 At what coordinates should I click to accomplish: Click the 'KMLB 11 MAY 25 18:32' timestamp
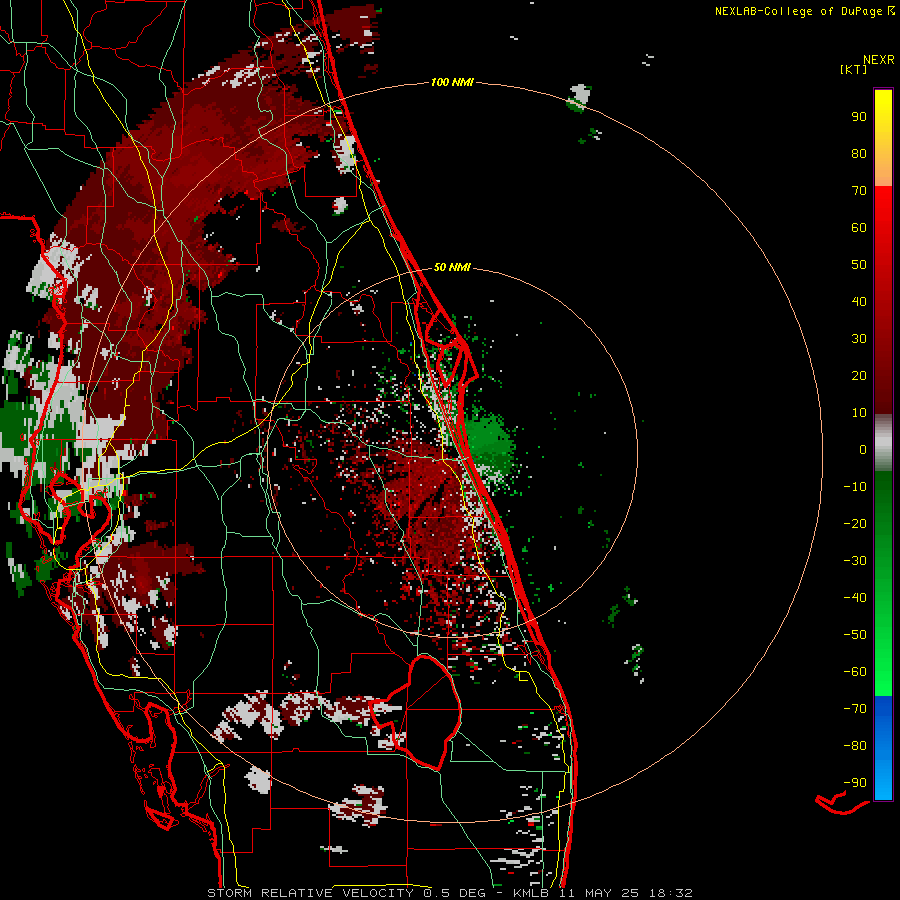[603, 893]
